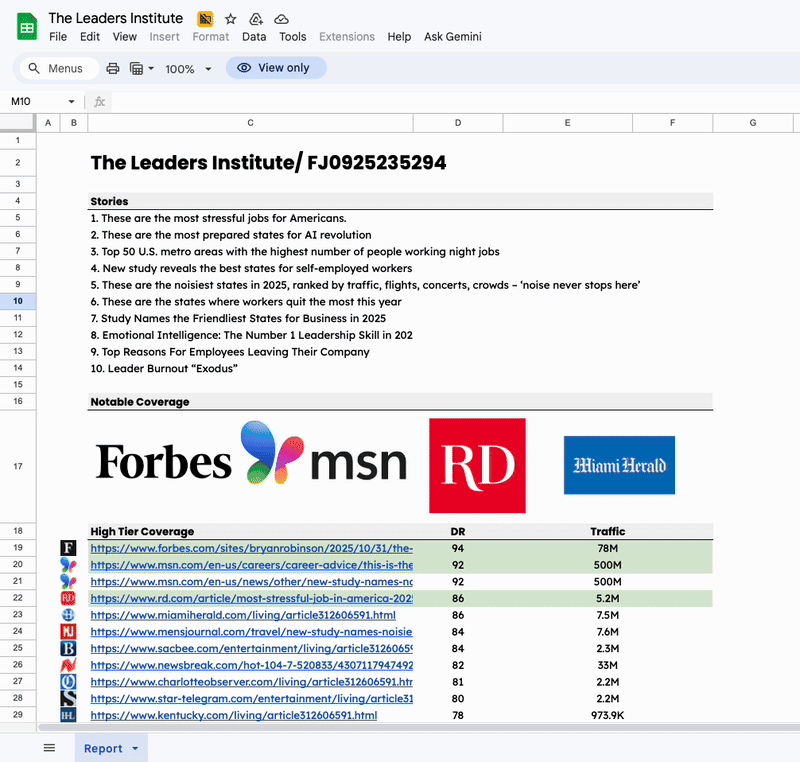Open the search Menus box

(x=57, y=68)
